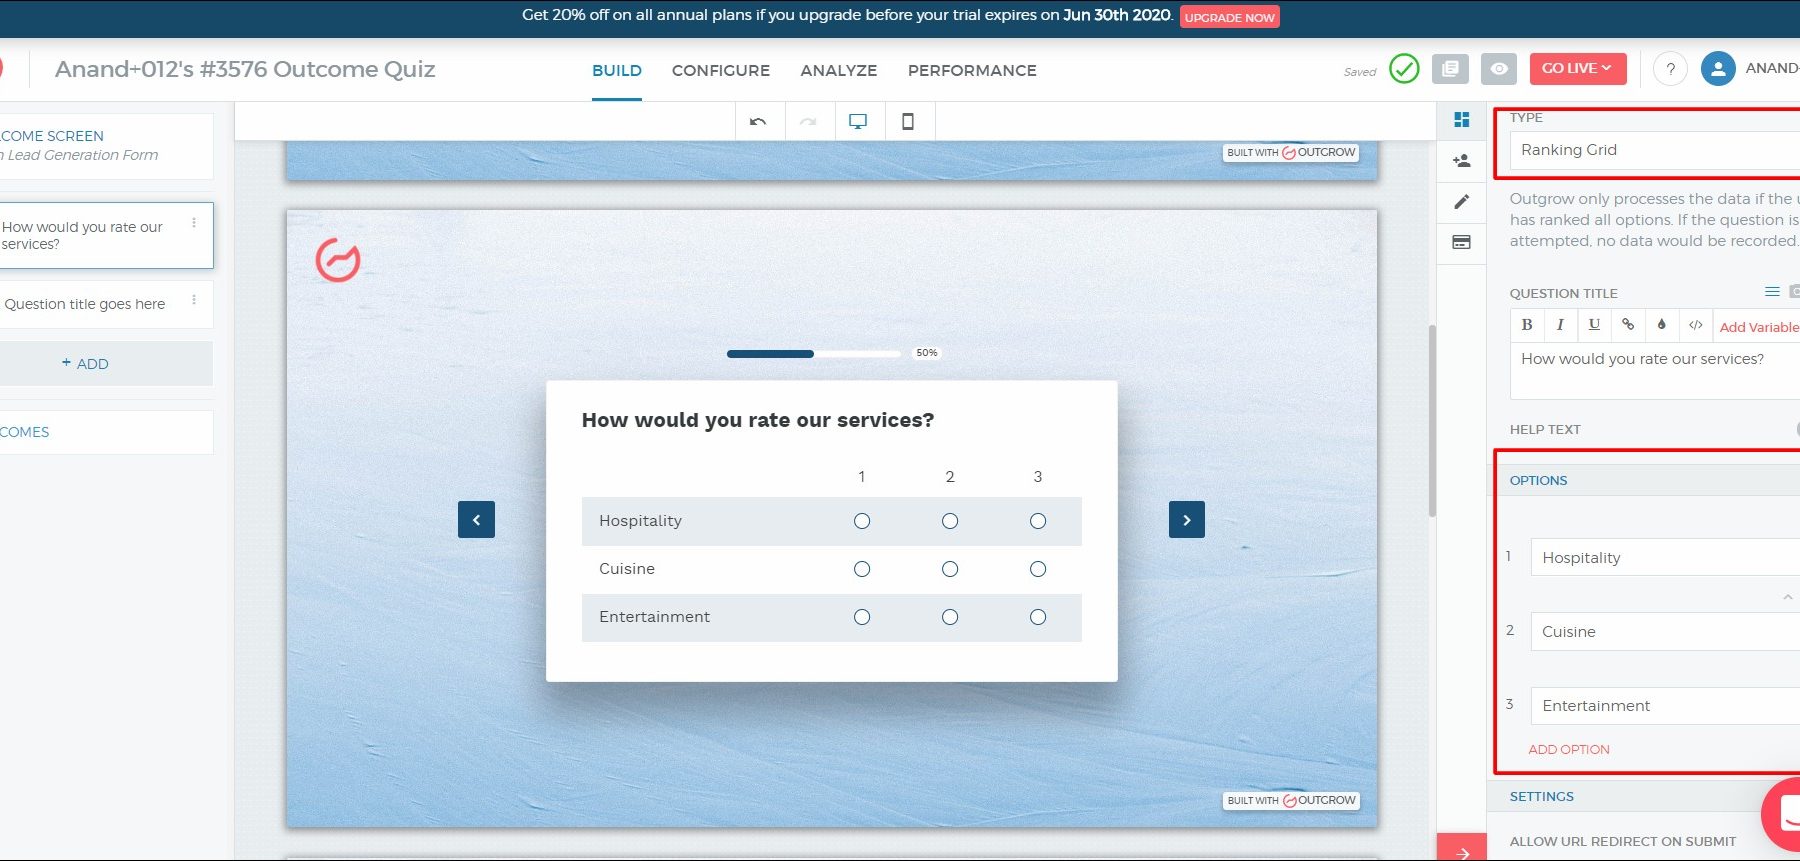Pick text color with the droplet icon
Image resolution: width=1800 pixels, height=861 pixels.
[1662, 325]
